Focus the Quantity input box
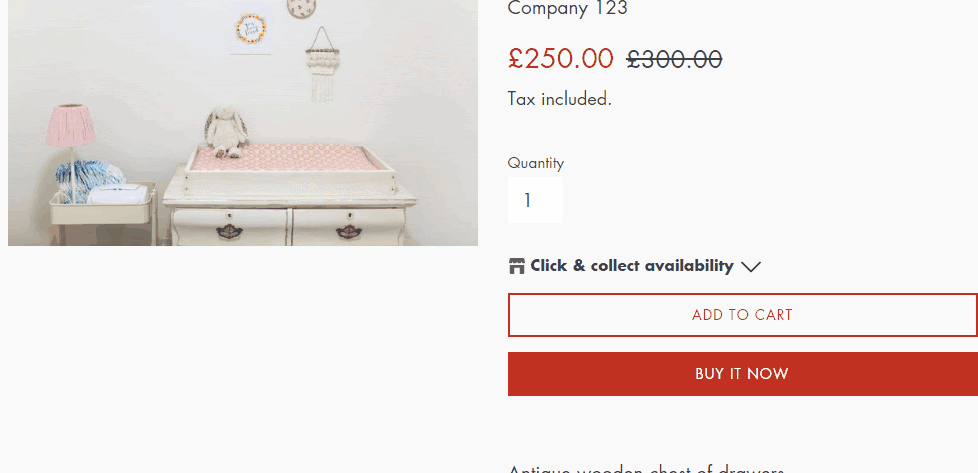Screen dimensions: 978x473 tap(535, 201)
